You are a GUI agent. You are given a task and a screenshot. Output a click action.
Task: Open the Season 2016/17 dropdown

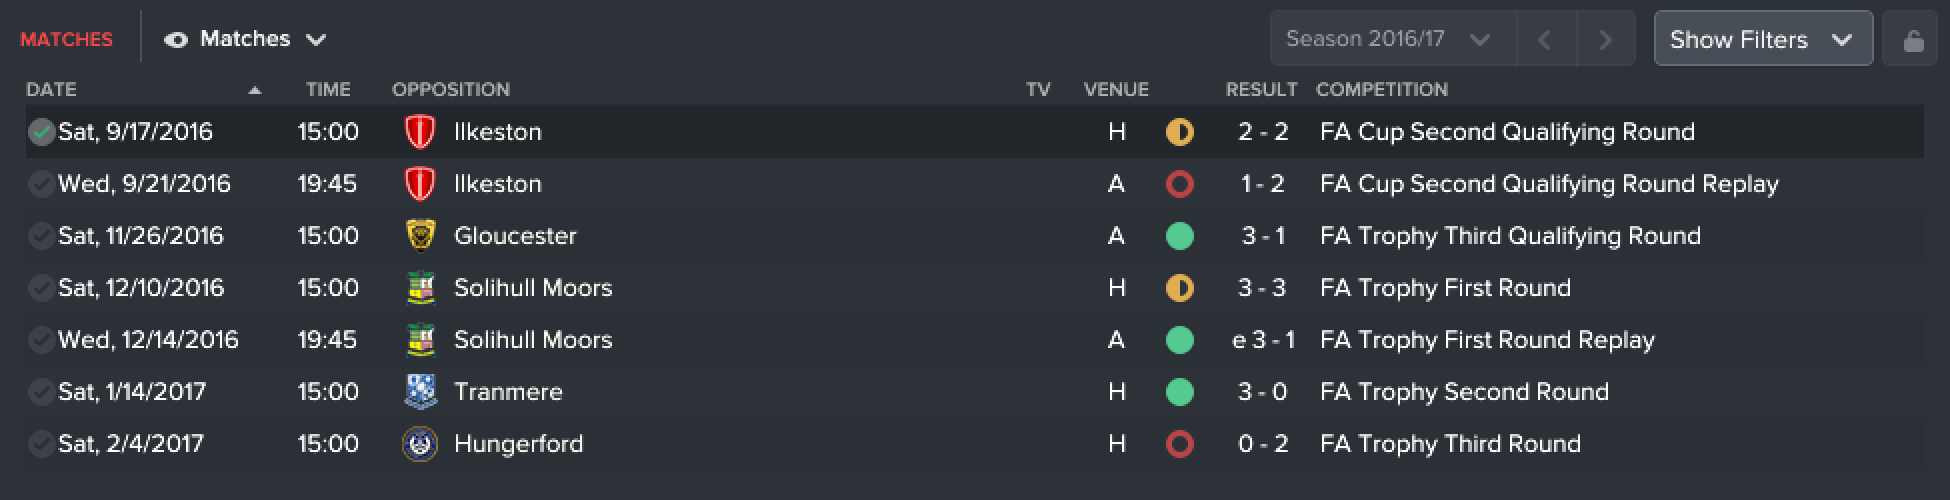(1392, 39)
